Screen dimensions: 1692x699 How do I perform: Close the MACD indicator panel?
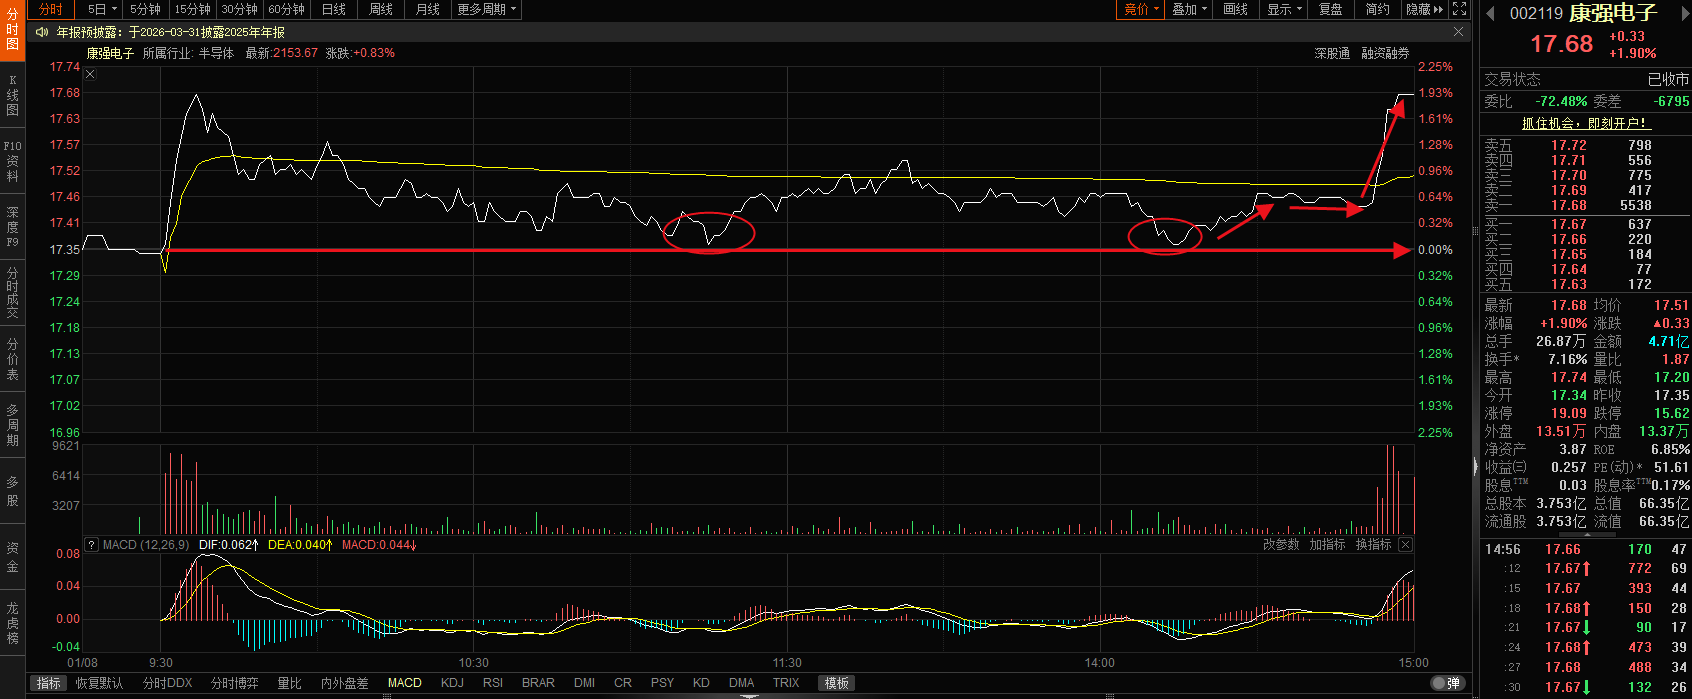click(x=1405, y=545)
